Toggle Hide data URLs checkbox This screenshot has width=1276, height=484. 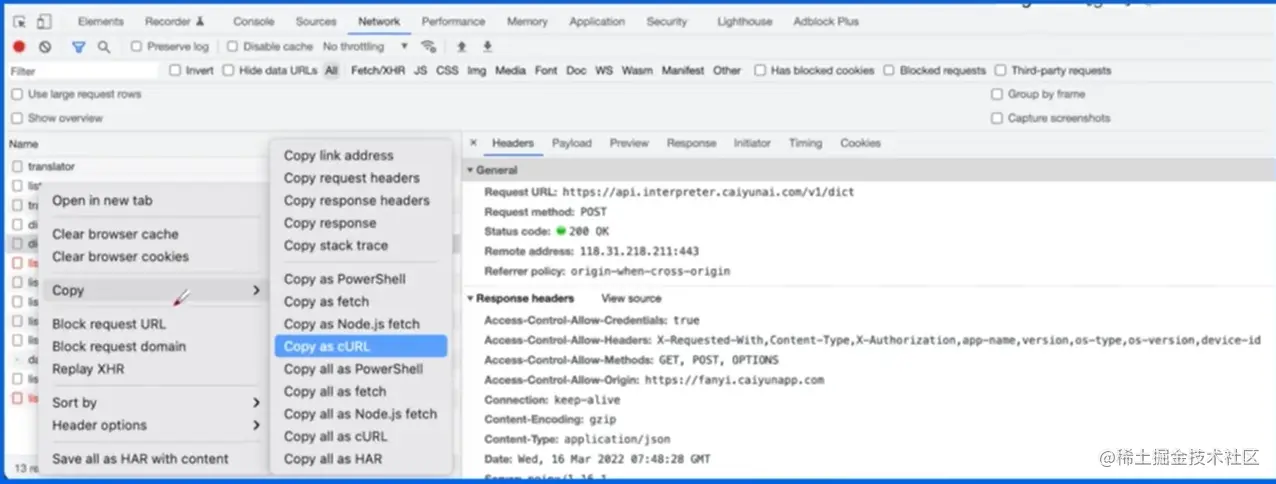(x=228, y=70)
